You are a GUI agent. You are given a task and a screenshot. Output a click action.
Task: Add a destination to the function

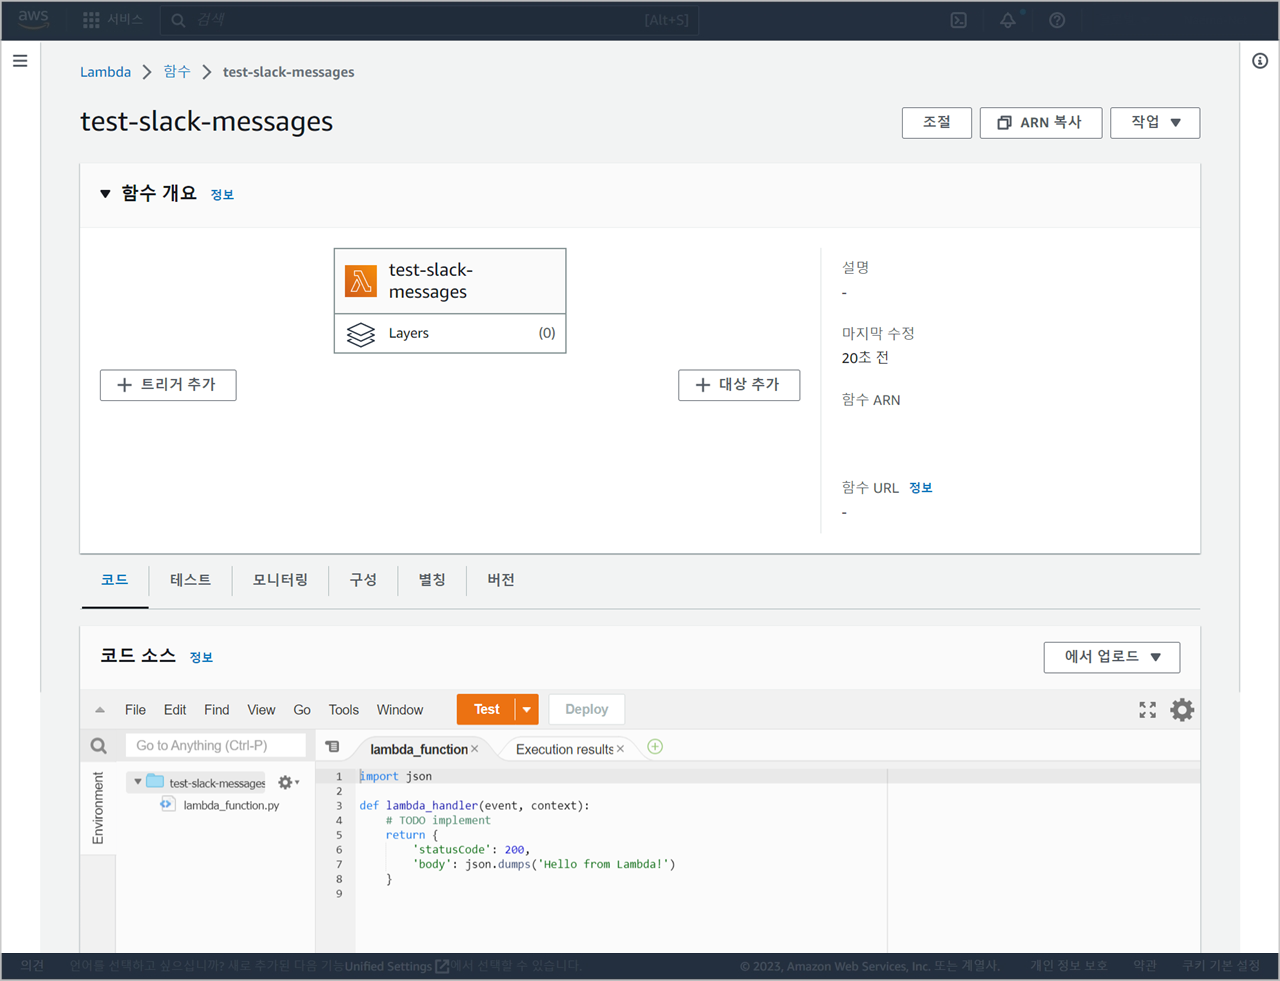[x=739, y=385]
